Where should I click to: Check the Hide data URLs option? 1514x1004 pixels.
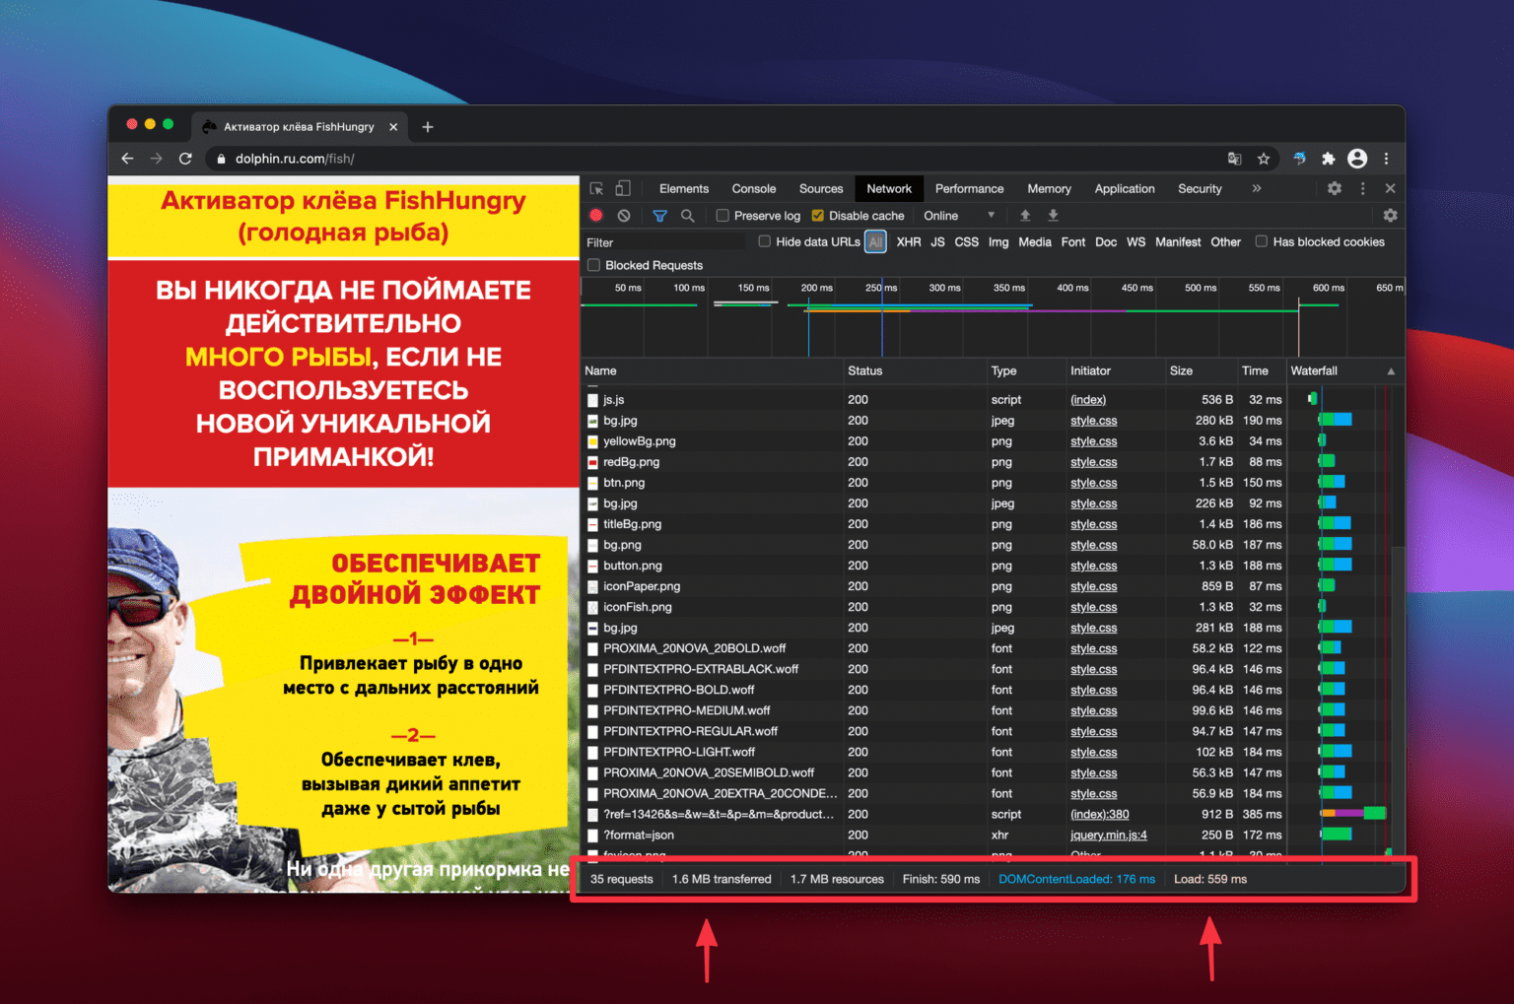pos(765,242)
